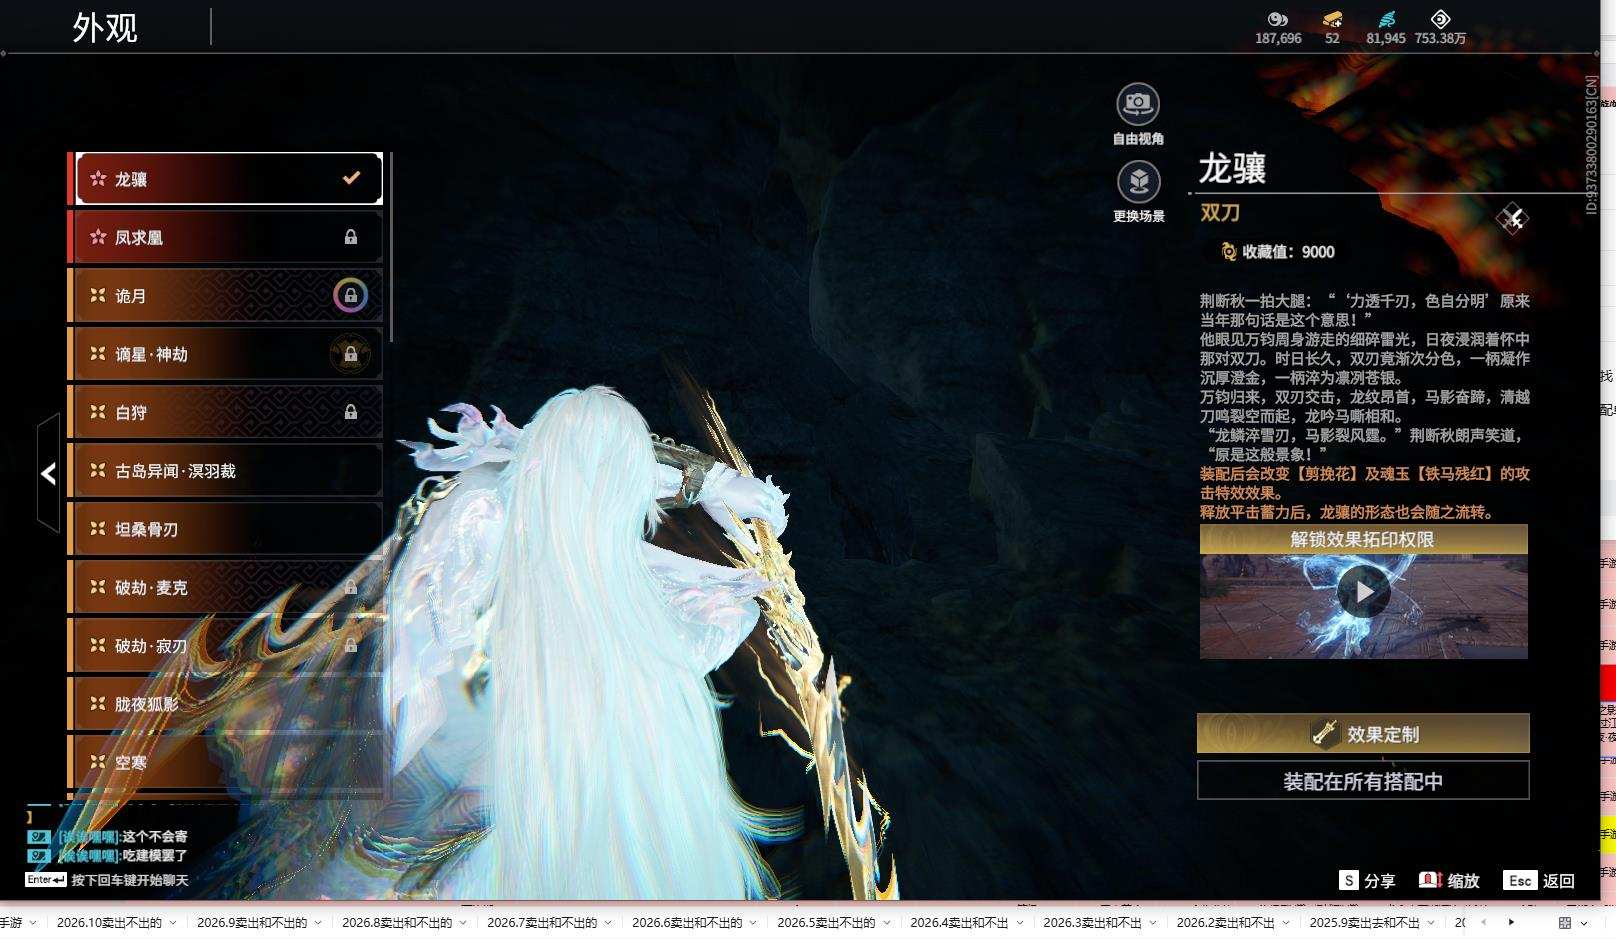The height and width of the screenshot is (939, 1616).
Task: Click the ringed lock icon on 诡月
Action: [x=350, y=295]
